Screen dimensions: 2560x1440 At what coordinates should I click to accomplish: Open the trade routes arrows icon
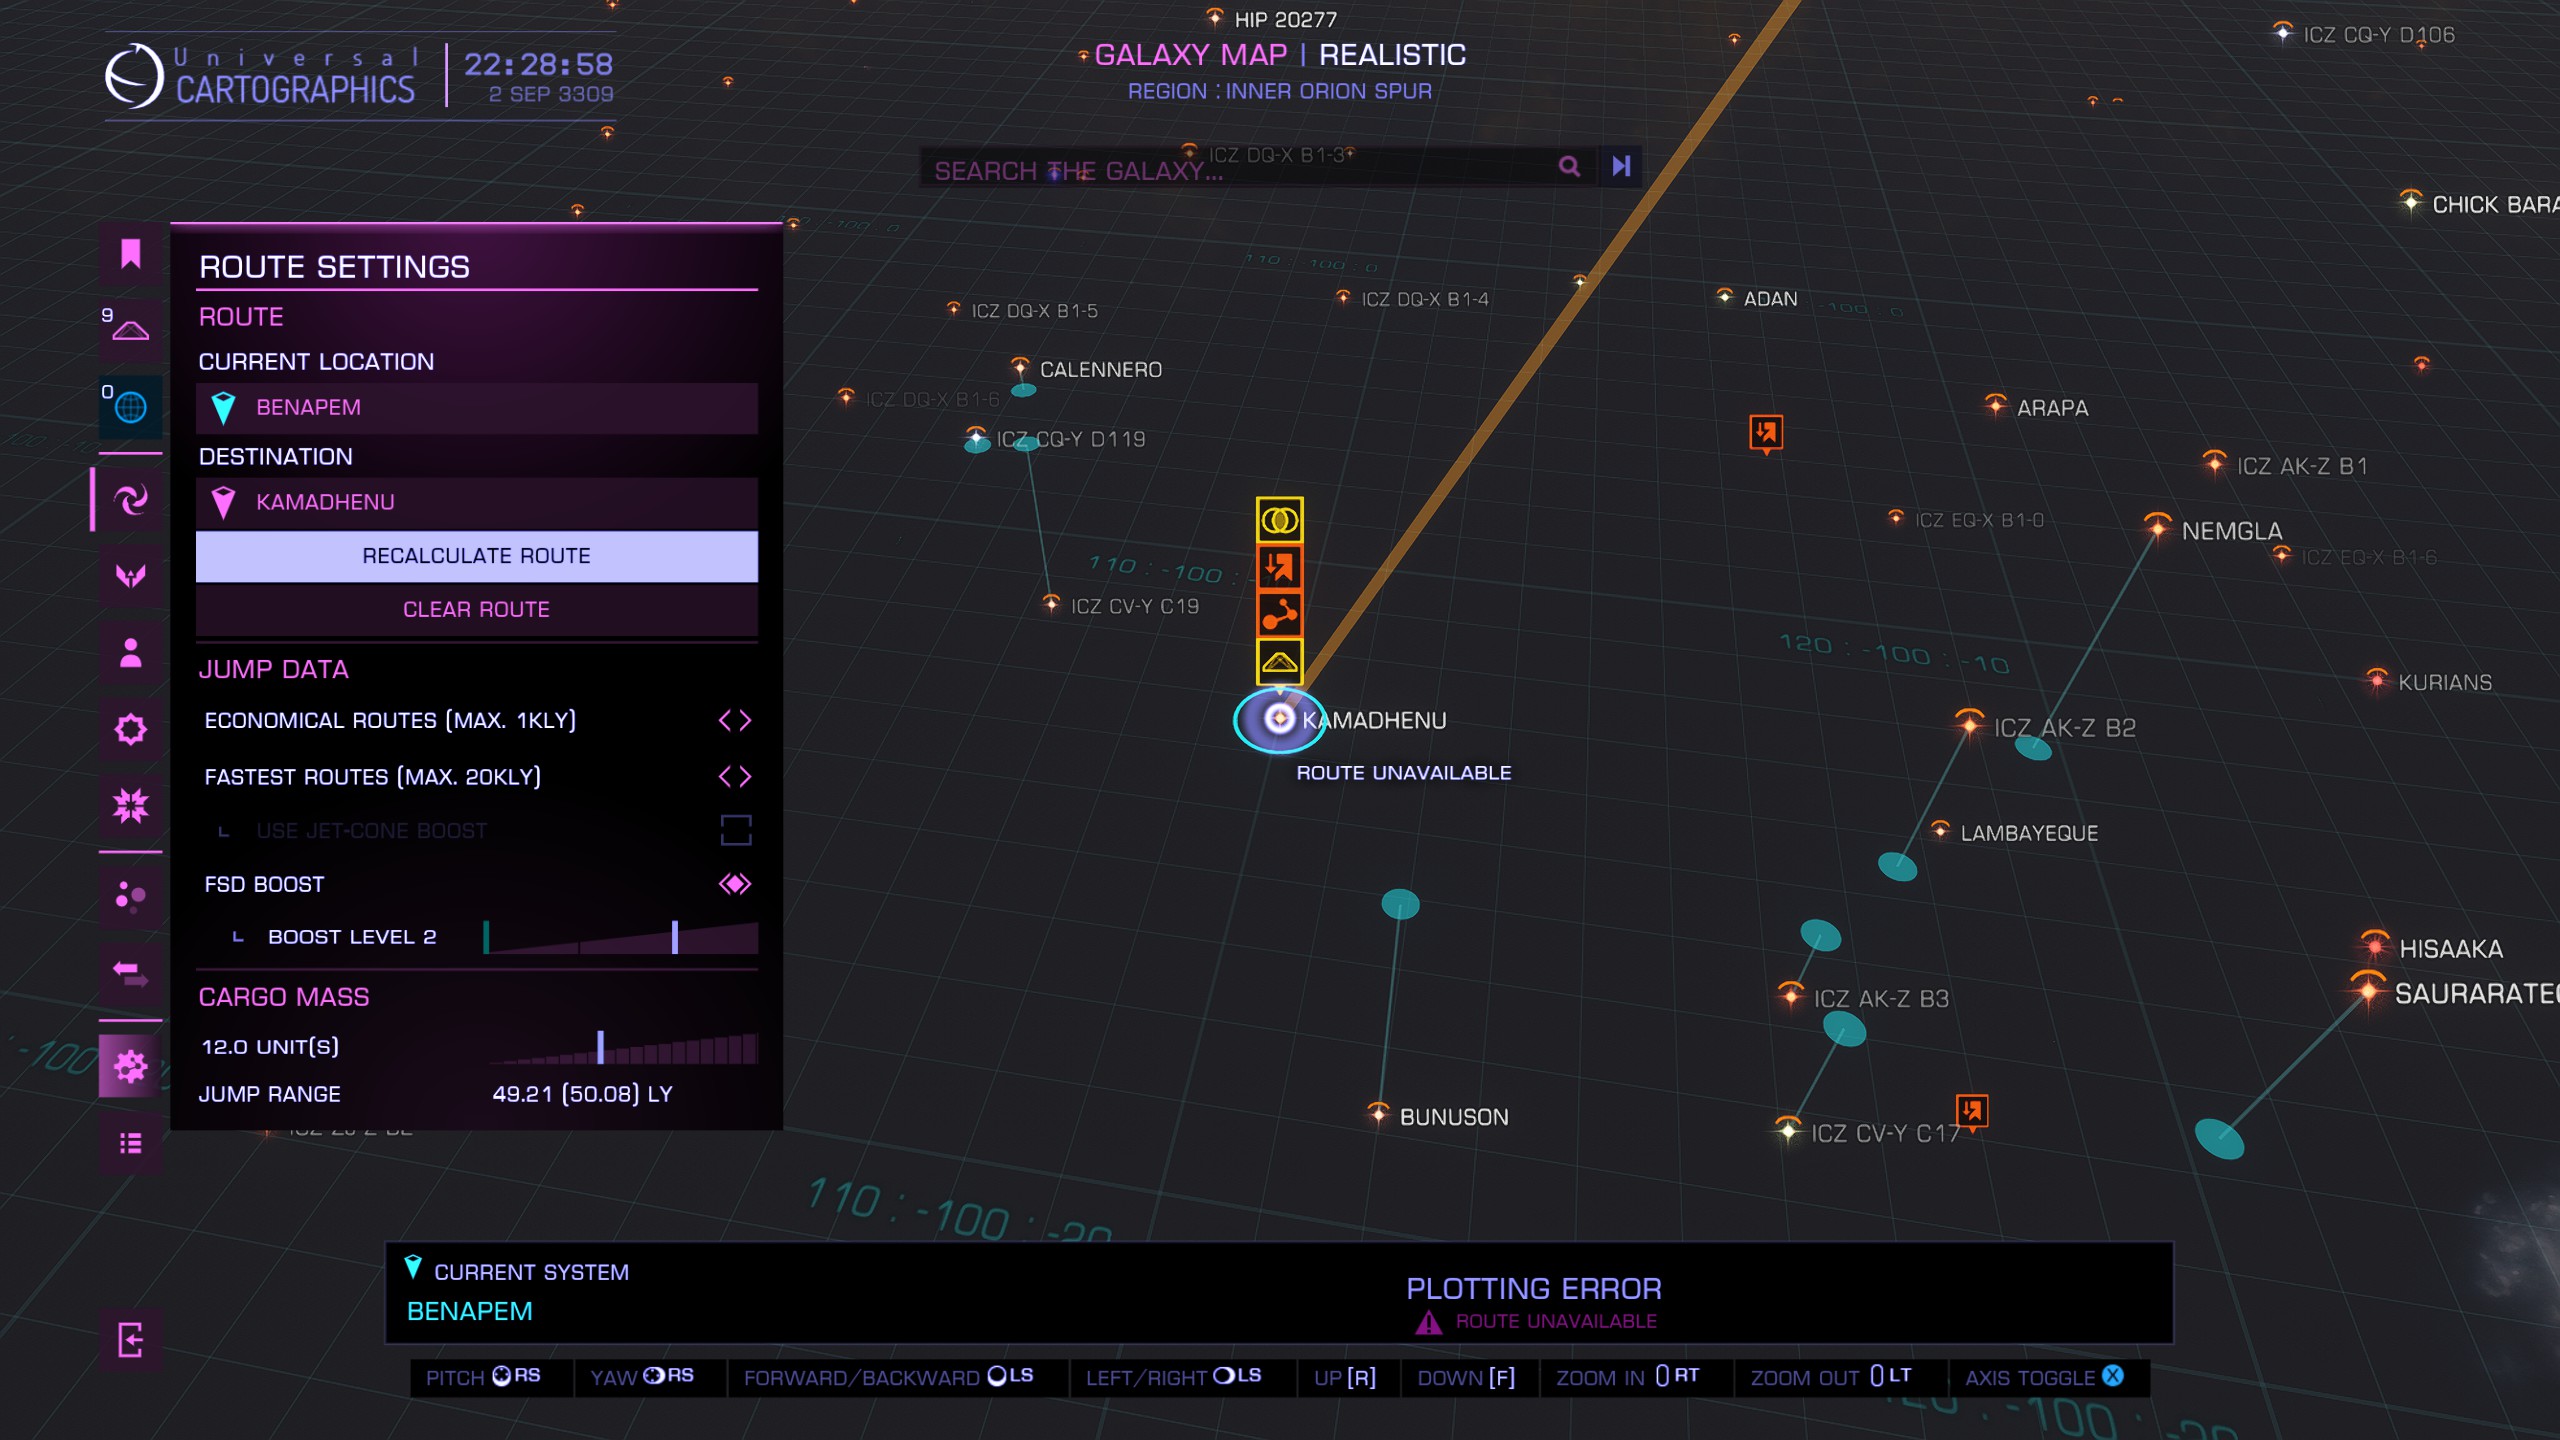click(x=130, y=972)
